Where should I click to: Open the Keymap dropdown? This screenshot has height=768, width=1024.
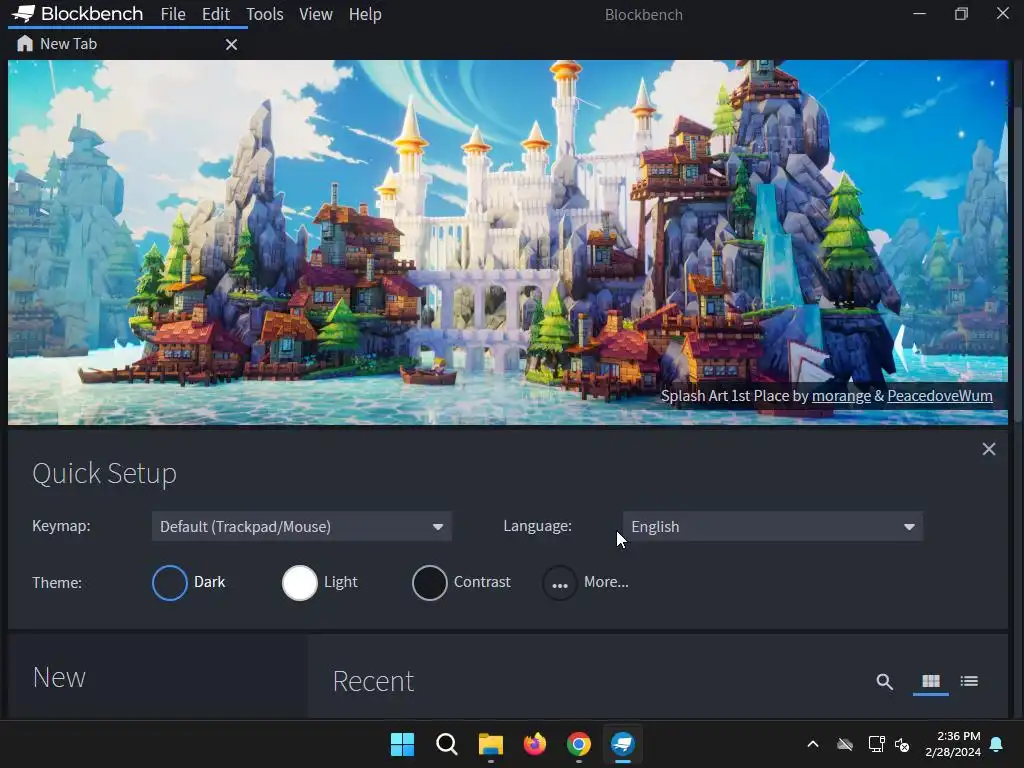302,526
